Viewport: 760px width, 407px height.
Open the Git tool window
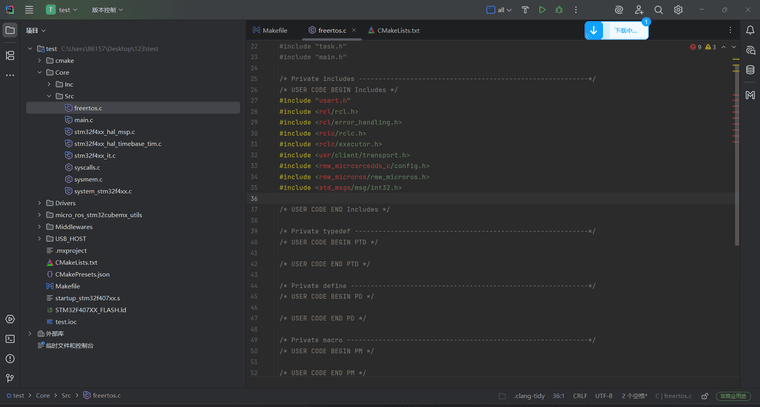click(x=10, y=378)
